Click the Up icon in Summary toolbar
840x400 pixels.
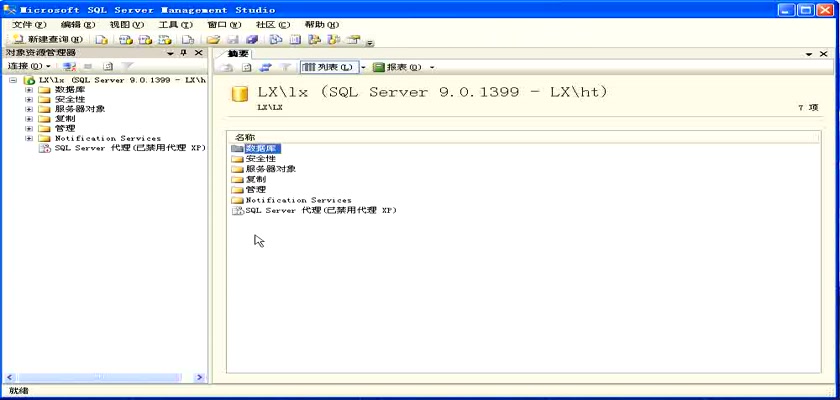[227, 67]
